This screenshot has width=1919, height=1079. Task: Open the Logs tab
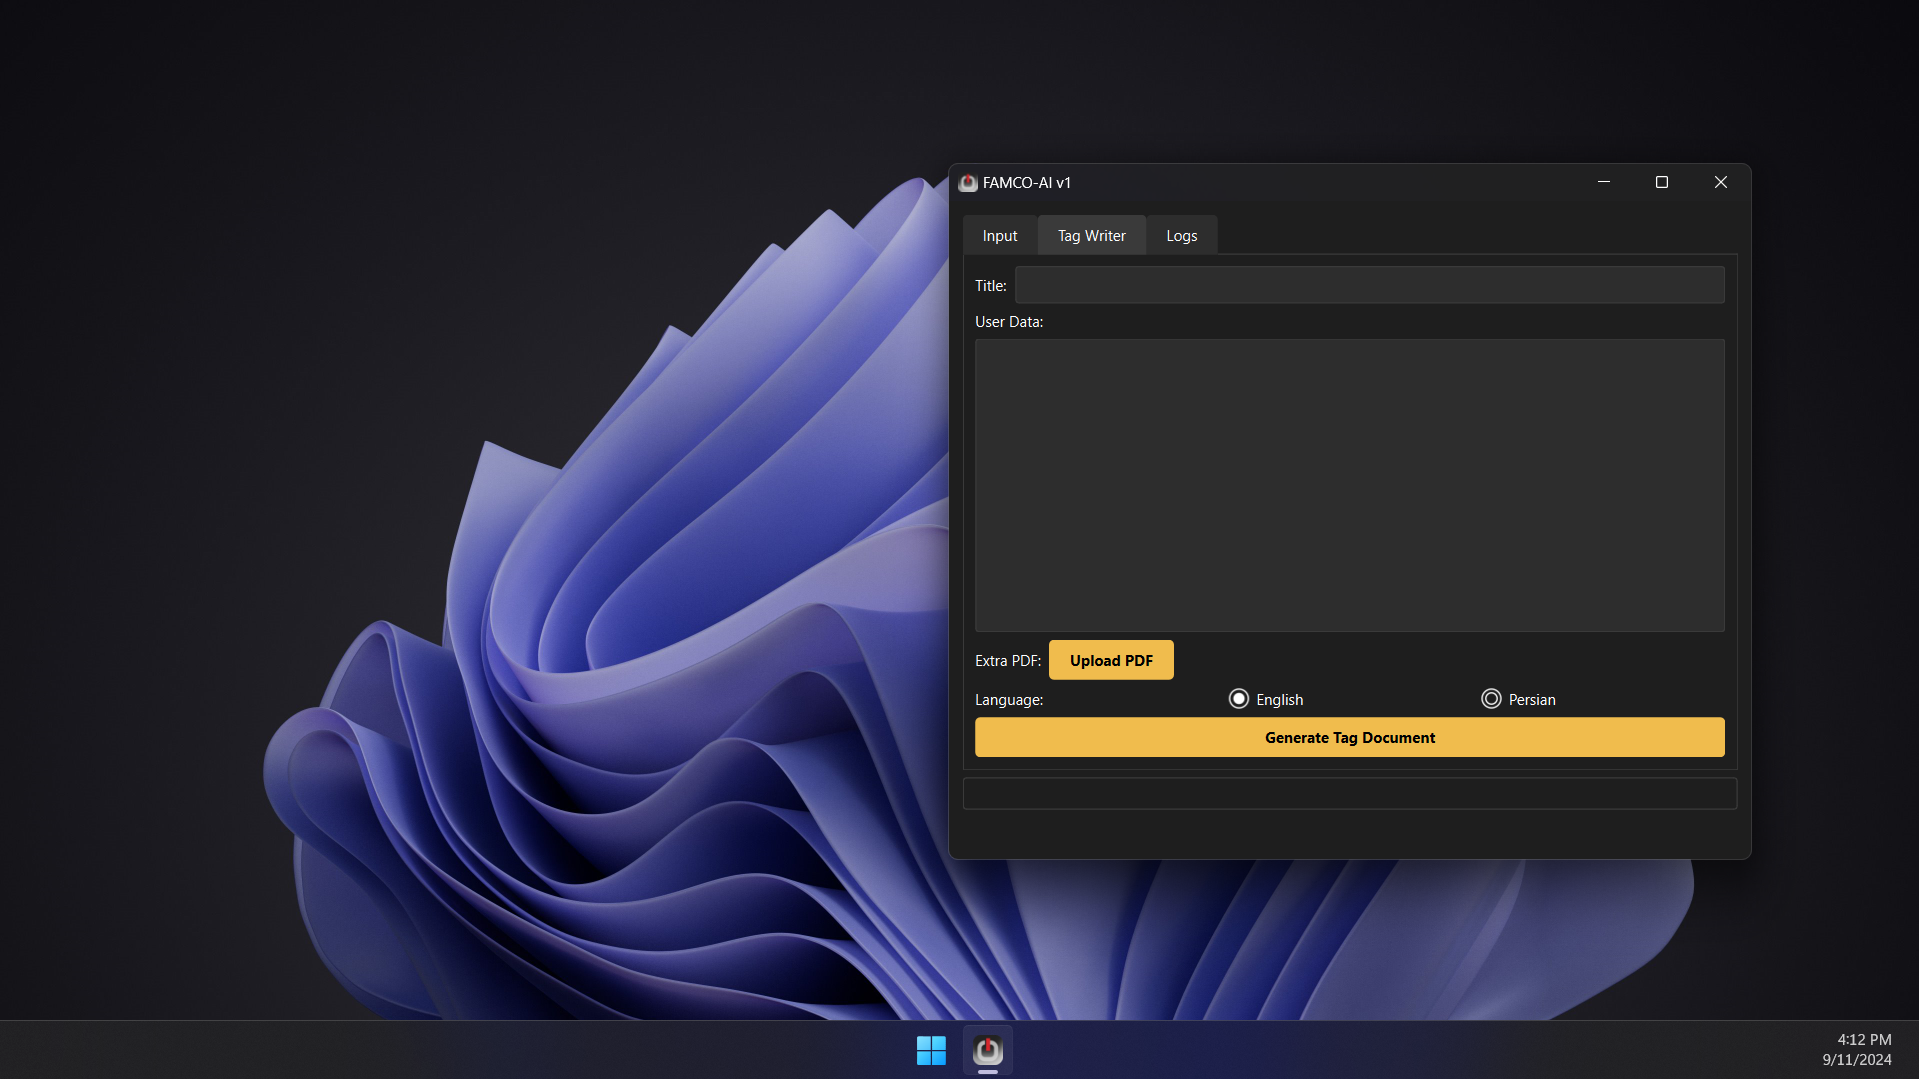coord(1181,236)
